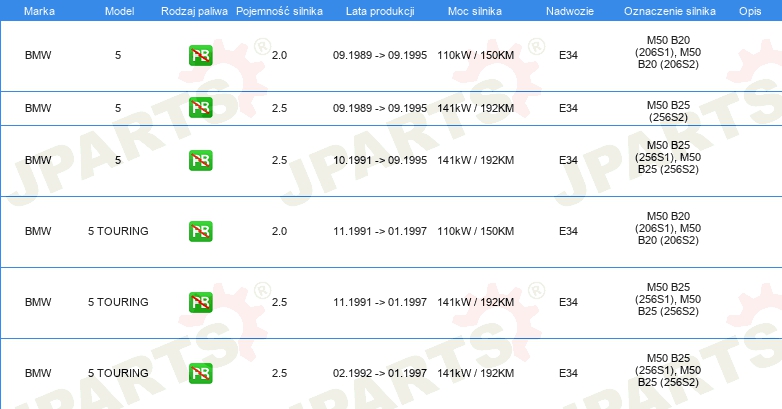Select the Nadwozie column header
Screen dimensions: 782x409
(570, 11)
